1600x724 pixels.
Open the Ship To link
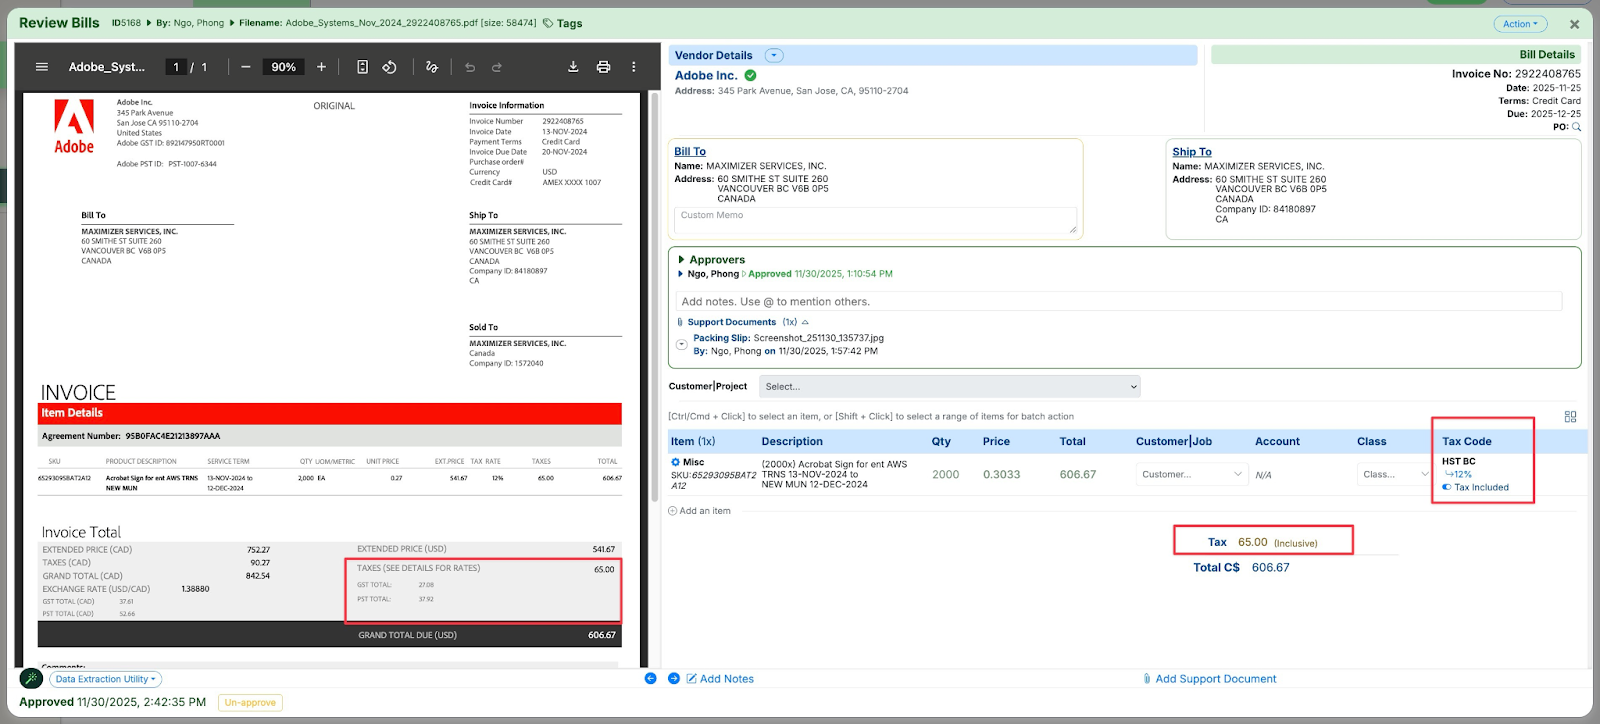point(1192,152)
